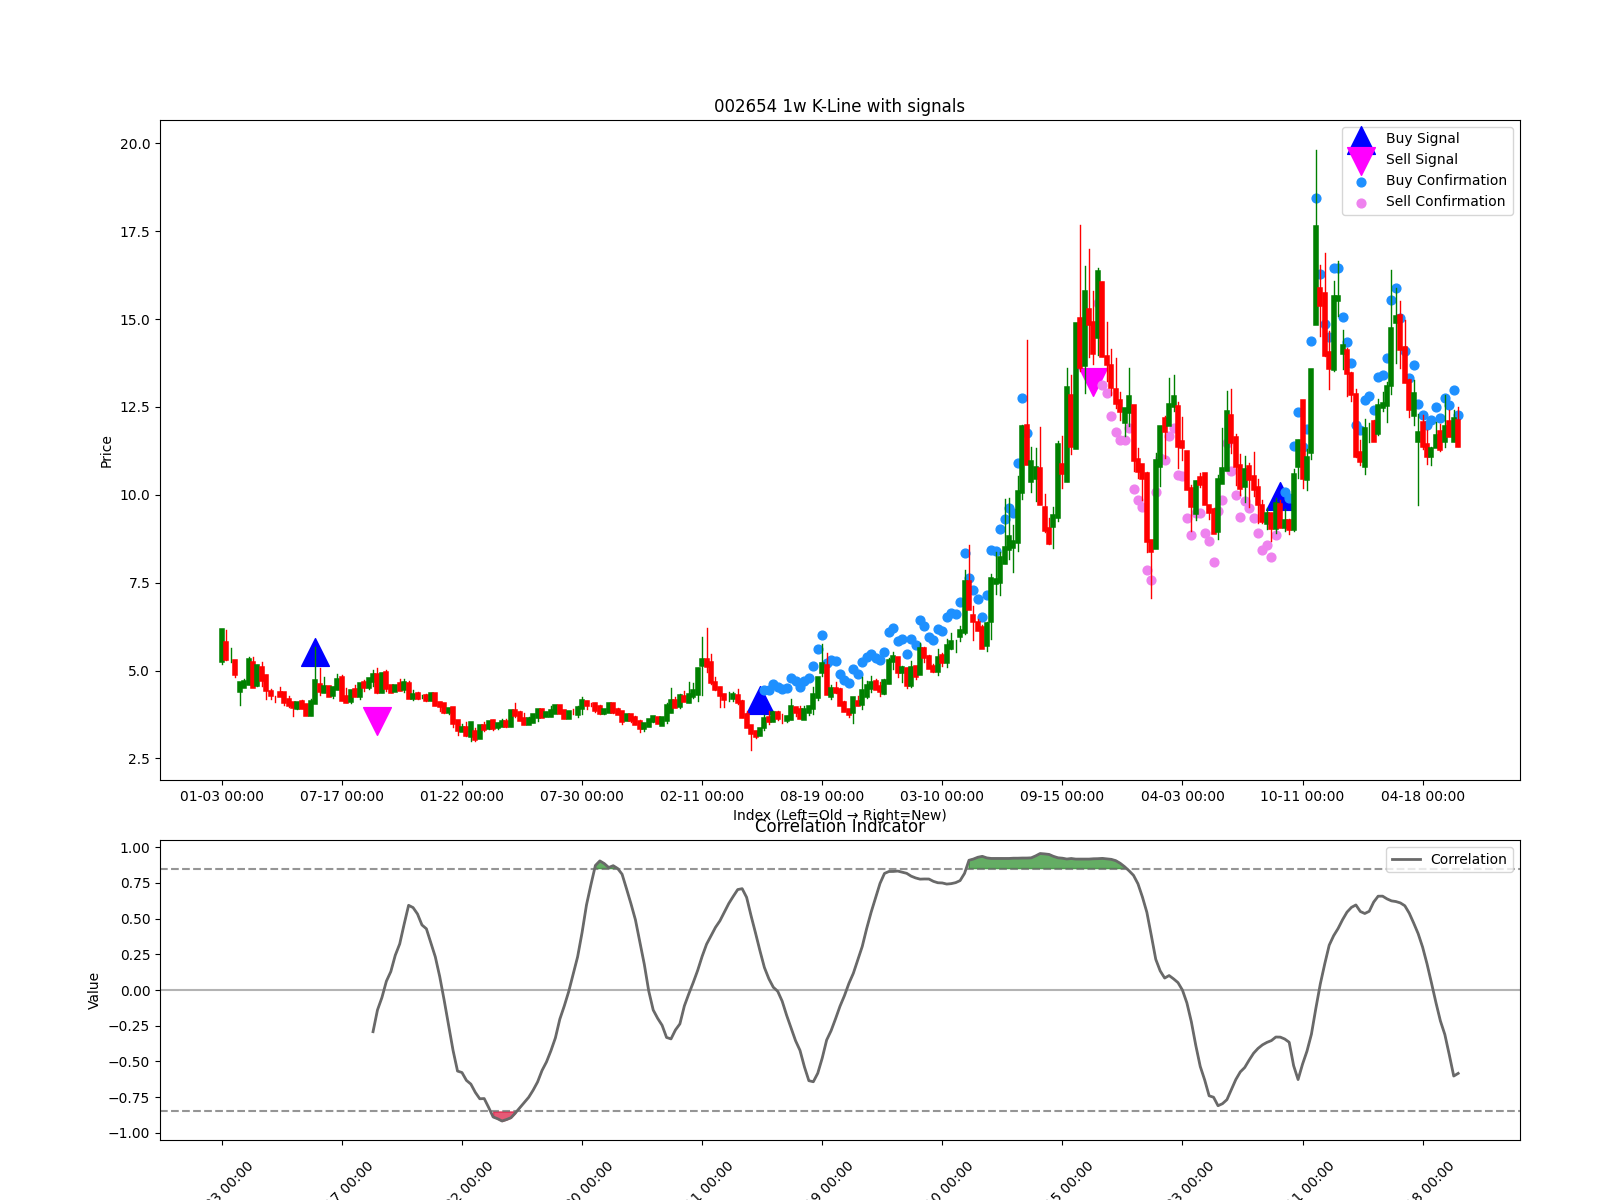Screen dimensions: 1600x1200
Task: Click the '20.0' price tick label
Action: (135, 144)
